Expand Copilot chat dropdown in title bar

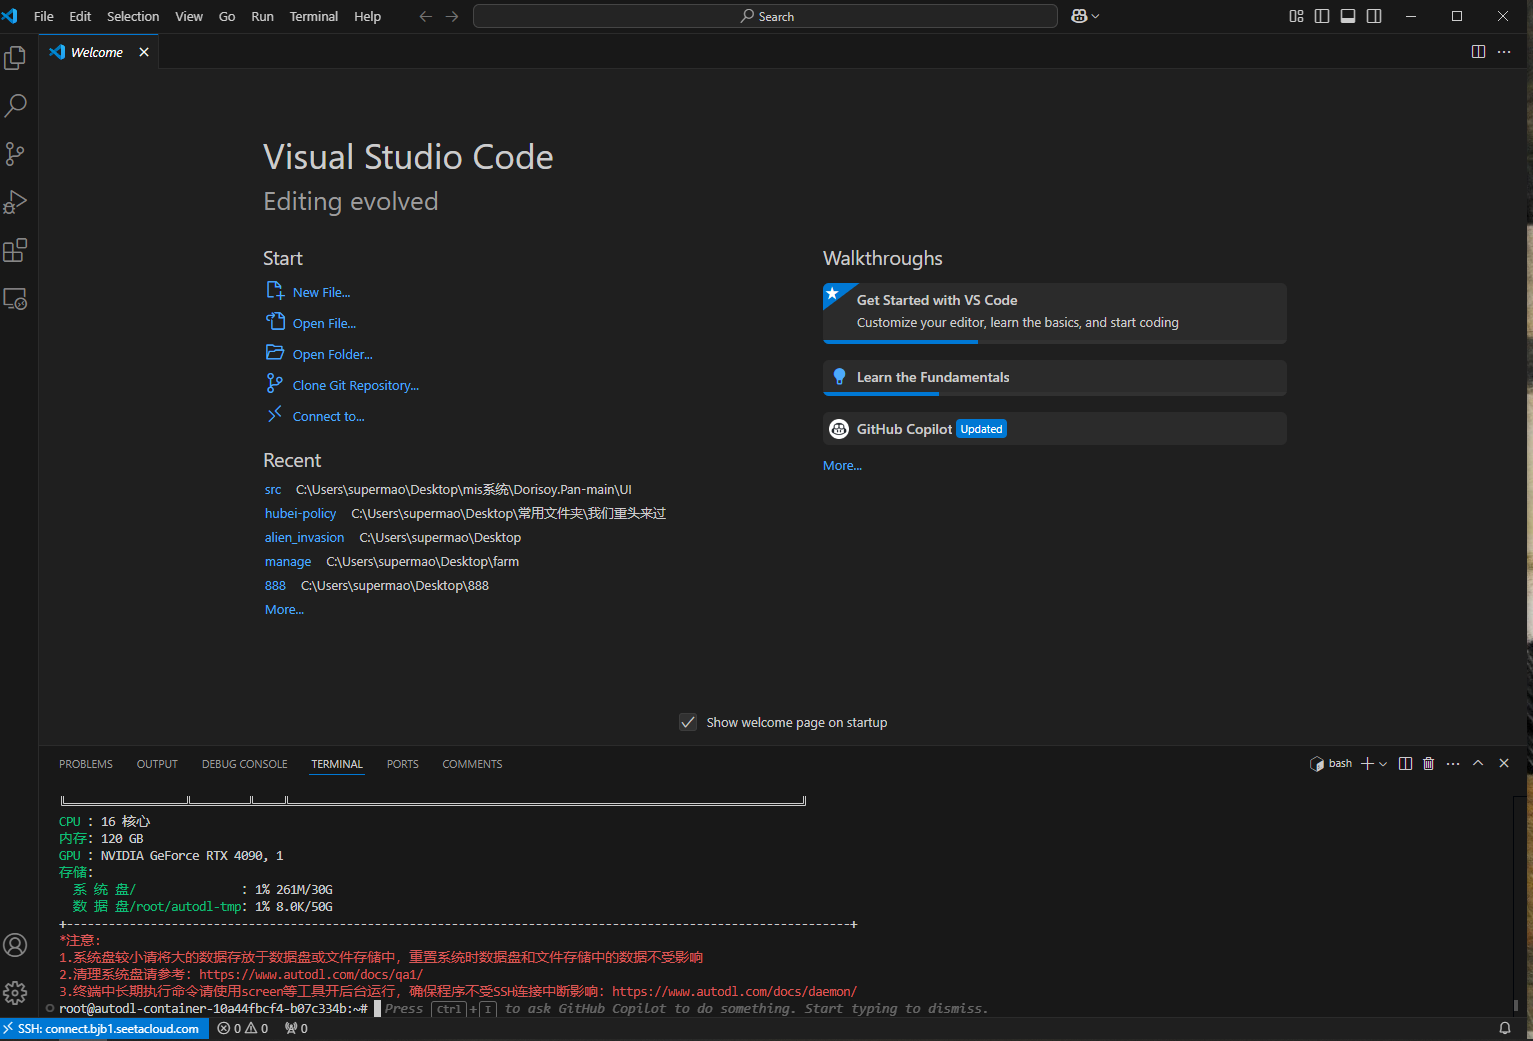pyautogui.click(x=1096, y=16)
